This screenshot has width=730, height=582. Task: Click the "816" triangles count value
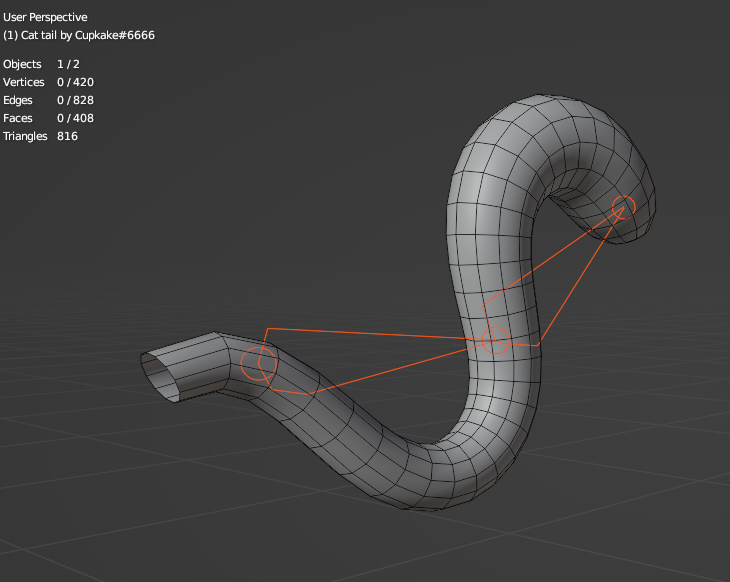[x=68, y=136]
